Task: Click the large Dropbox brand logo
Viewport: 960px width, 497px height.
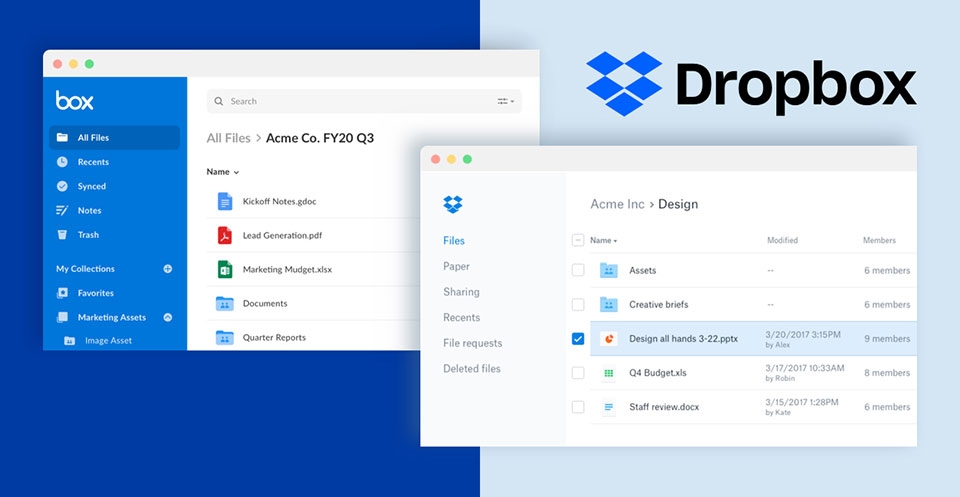Action: tap(751, 83)
